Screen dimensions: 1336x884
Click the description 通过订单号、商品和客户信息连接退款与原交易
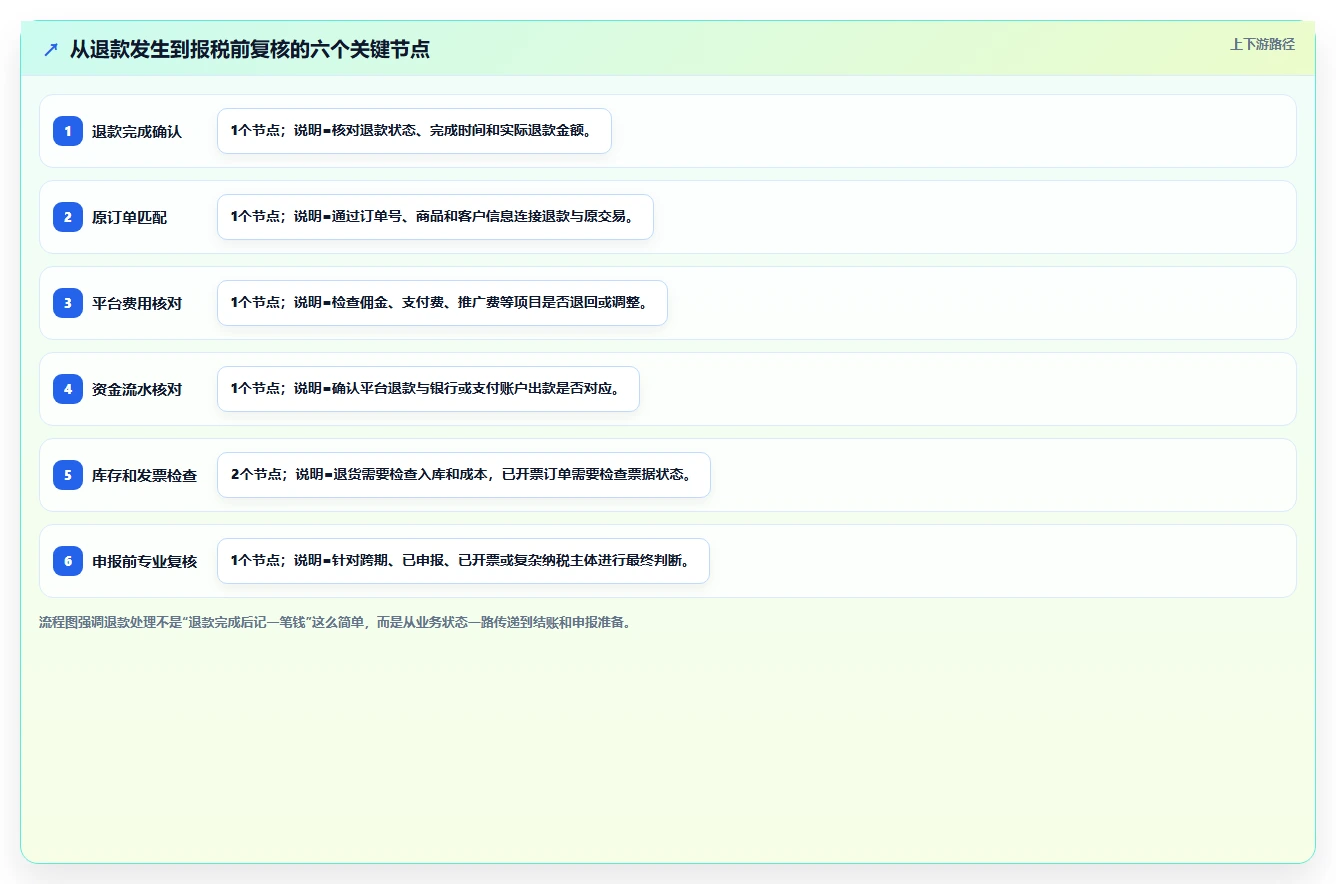(x=435, y=217)
